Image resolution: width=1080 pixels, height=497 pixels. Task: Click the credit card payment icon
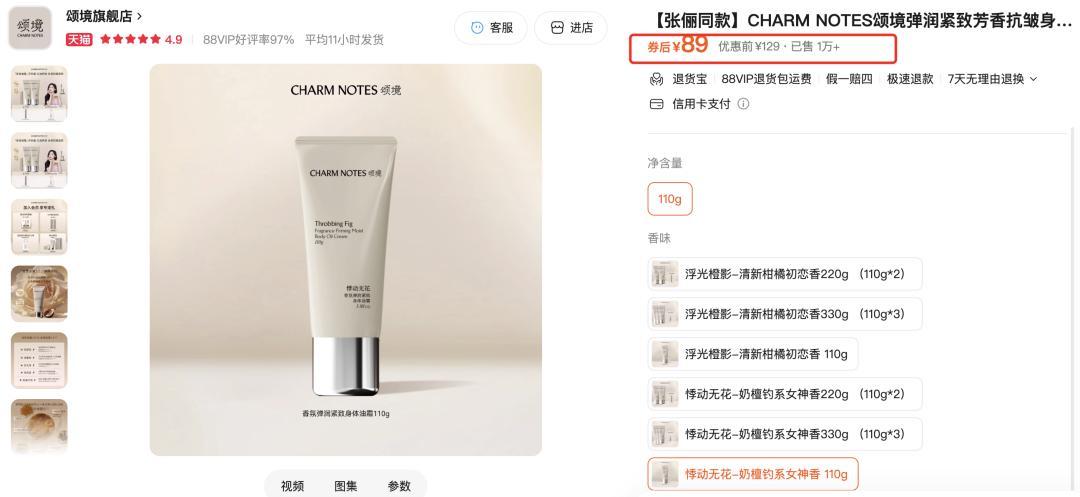656,104
